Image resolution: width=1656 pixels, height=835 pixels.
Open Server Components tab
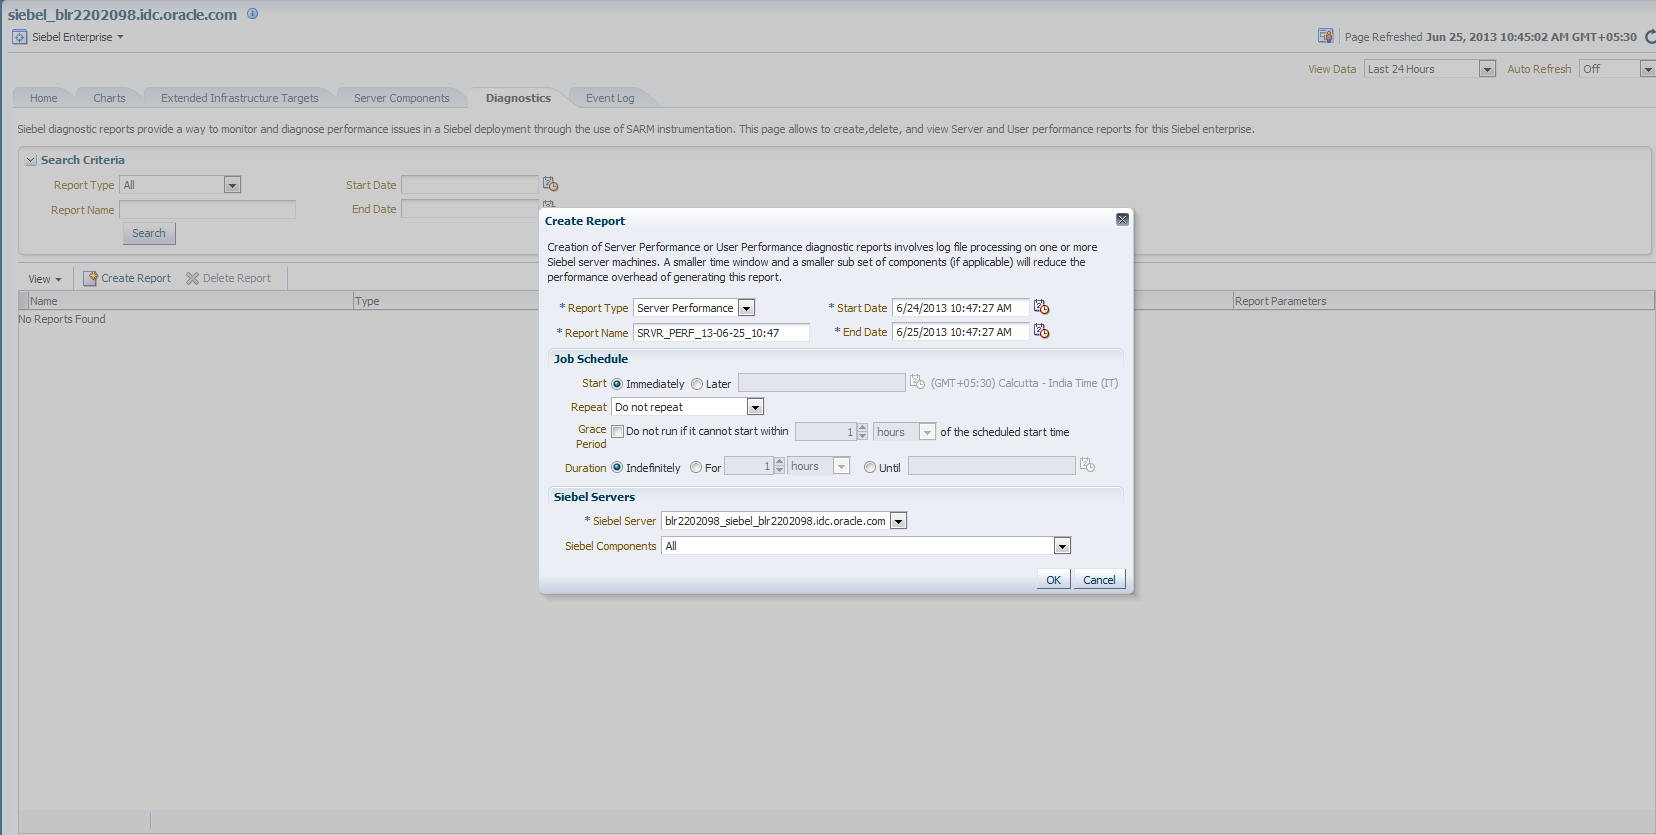point(401,98)
